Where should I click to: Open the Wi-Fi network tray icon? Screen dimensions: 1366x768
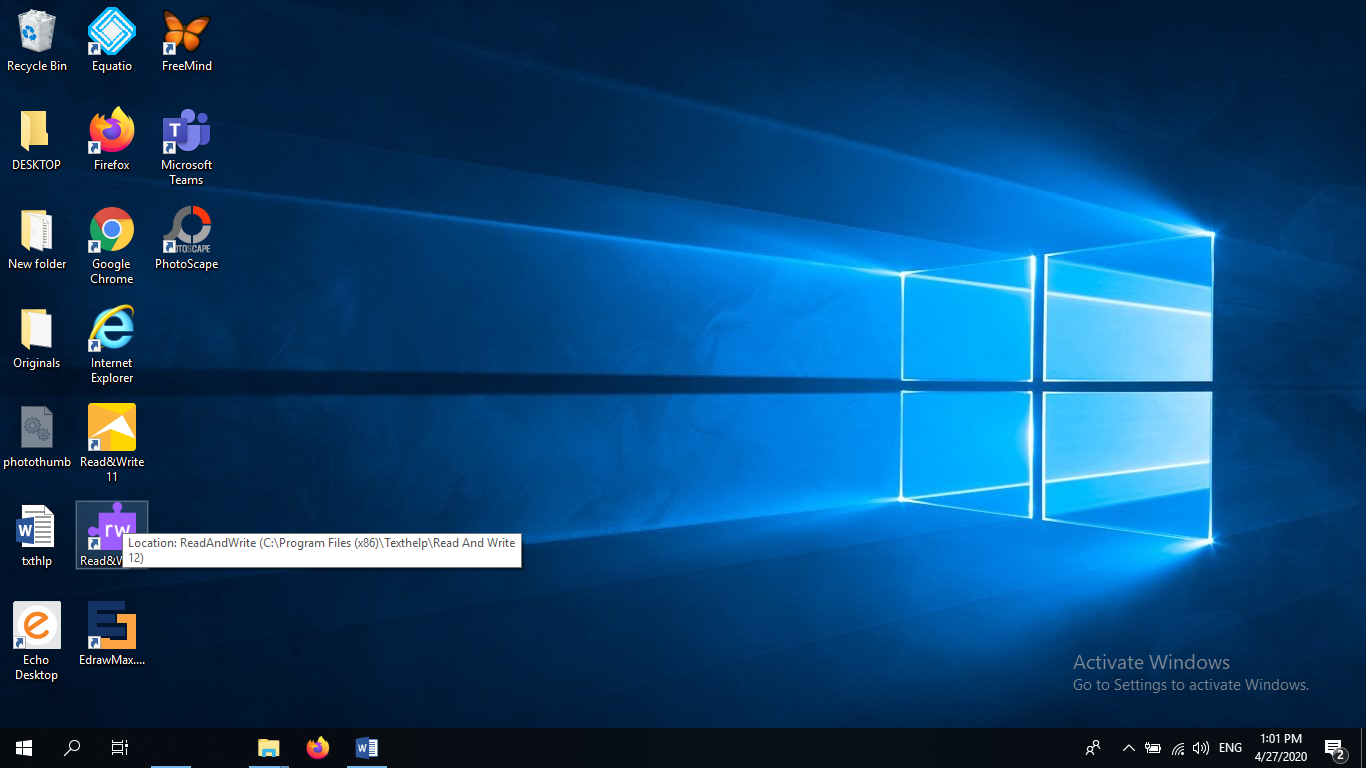tap(1178, 748)
